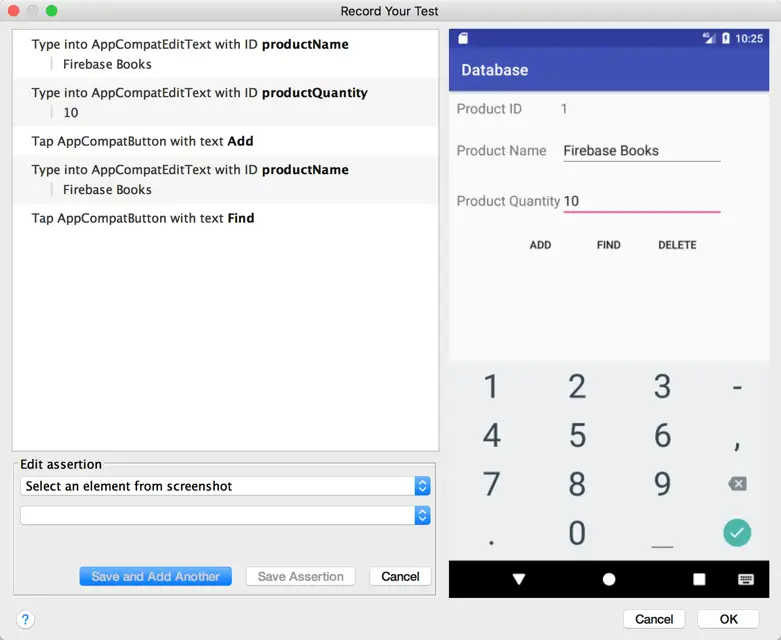The width and height of the screenshot is (781, 640).
Task: Tap the FIND button in the app
Action: pos(608,245)
